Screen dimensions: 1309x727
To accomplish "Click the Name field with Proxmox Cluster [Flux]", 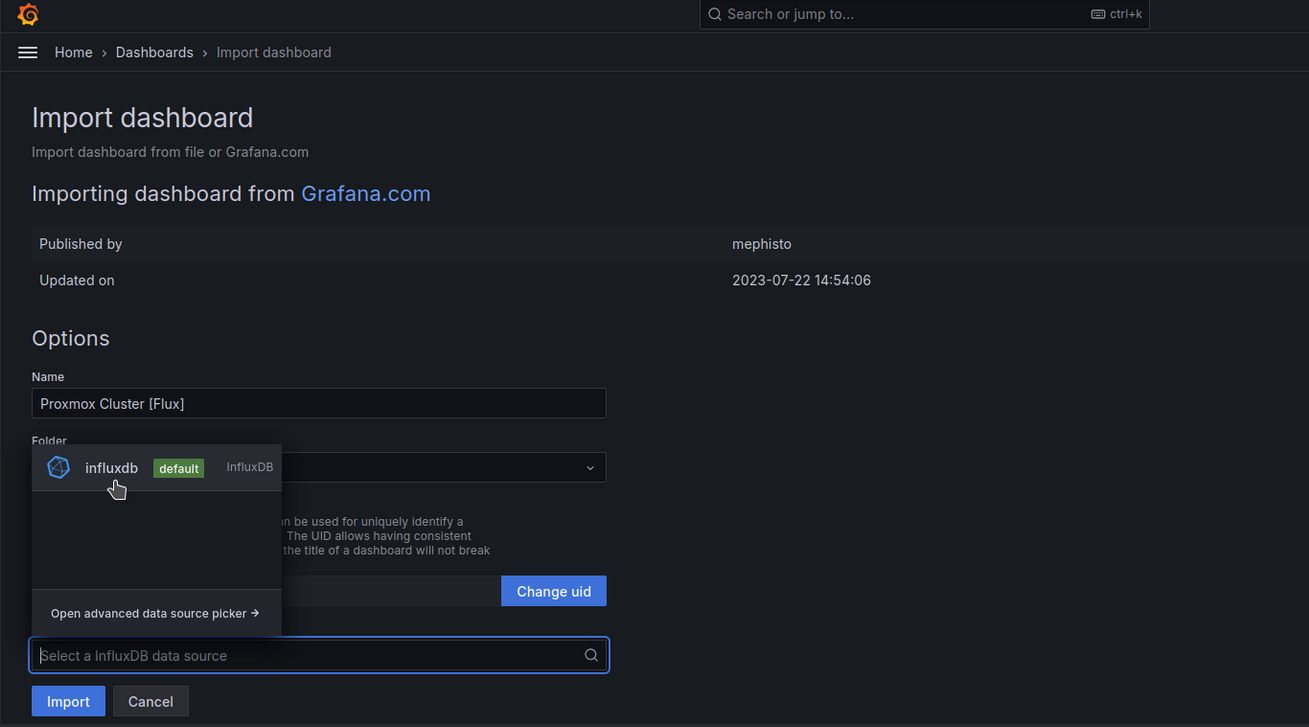I will click(318, 403).
